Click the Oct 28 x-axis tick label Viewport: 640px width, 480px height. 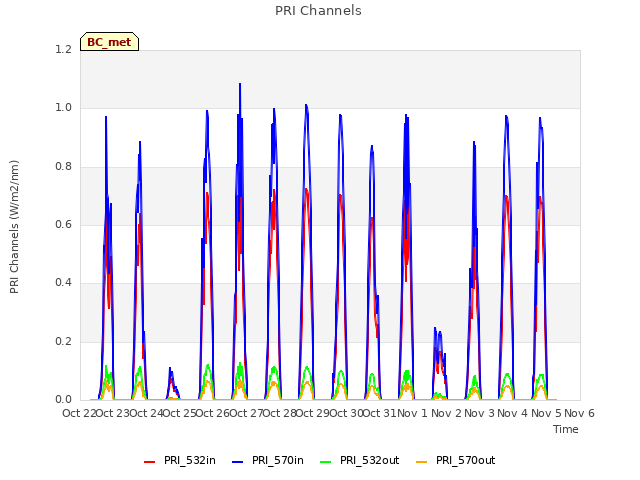click(279, 413)
